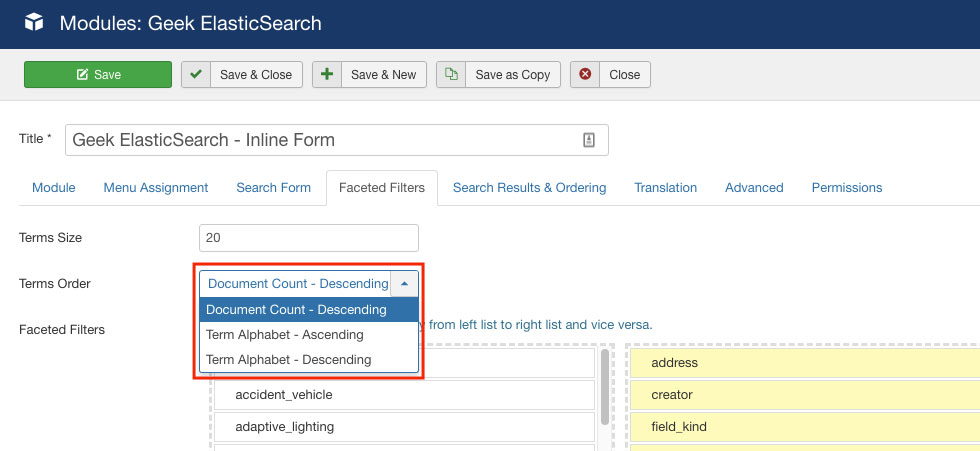Viewport: 980px width, 451px height.
Task: Click the autofill icon in Title field
Action: (589, 140)
